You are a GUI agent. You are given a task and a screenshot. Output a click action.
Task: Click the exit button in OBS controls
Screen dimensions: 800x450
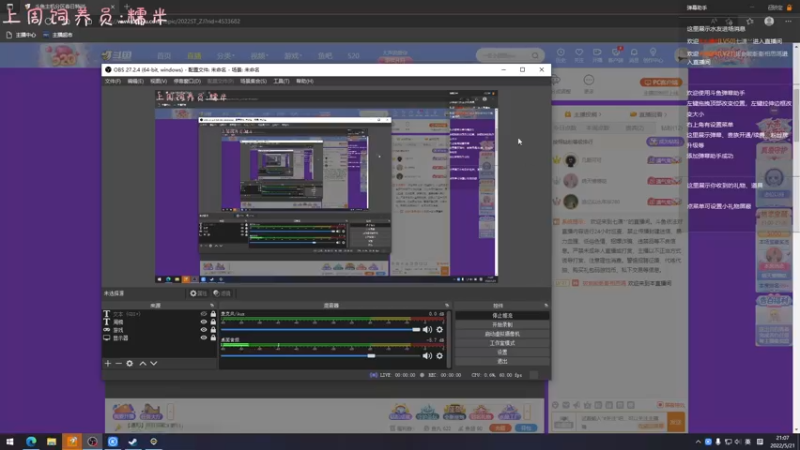502,361
